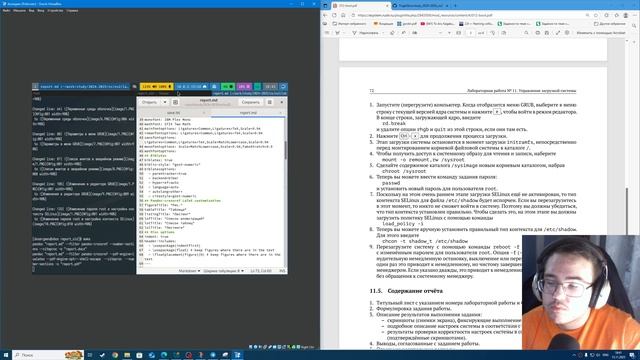Switch to the report.md tab in gedit
This screenshot has width=640, height=360.
pos(248,113)
